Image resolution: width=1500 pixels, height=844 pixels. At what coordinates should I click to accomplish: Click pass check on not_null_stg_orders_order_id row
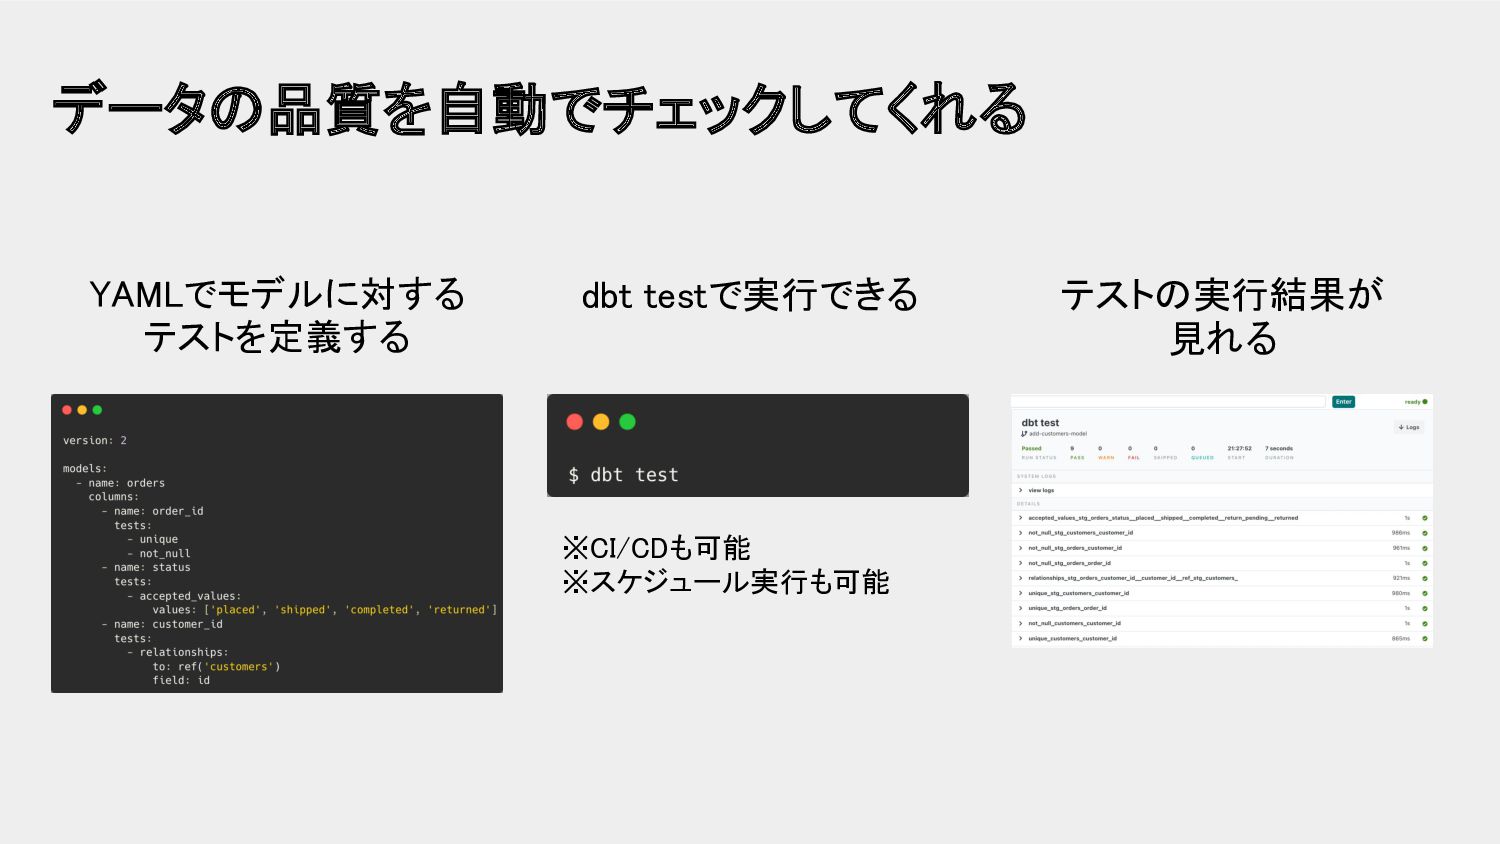pyautogui.click(x=1425, y=563)
